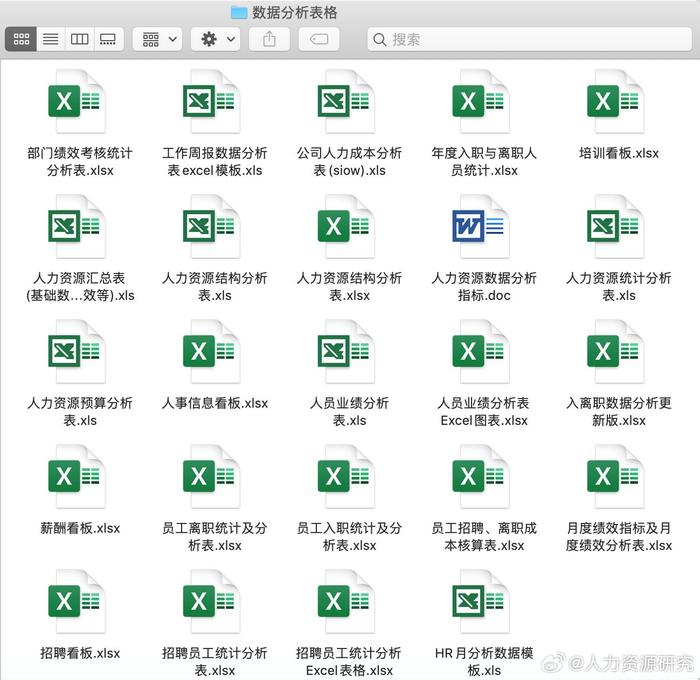Click the file name 人力资源统计分析表.xls
Screen dimensions: 700x680
[x=619, y=287]
